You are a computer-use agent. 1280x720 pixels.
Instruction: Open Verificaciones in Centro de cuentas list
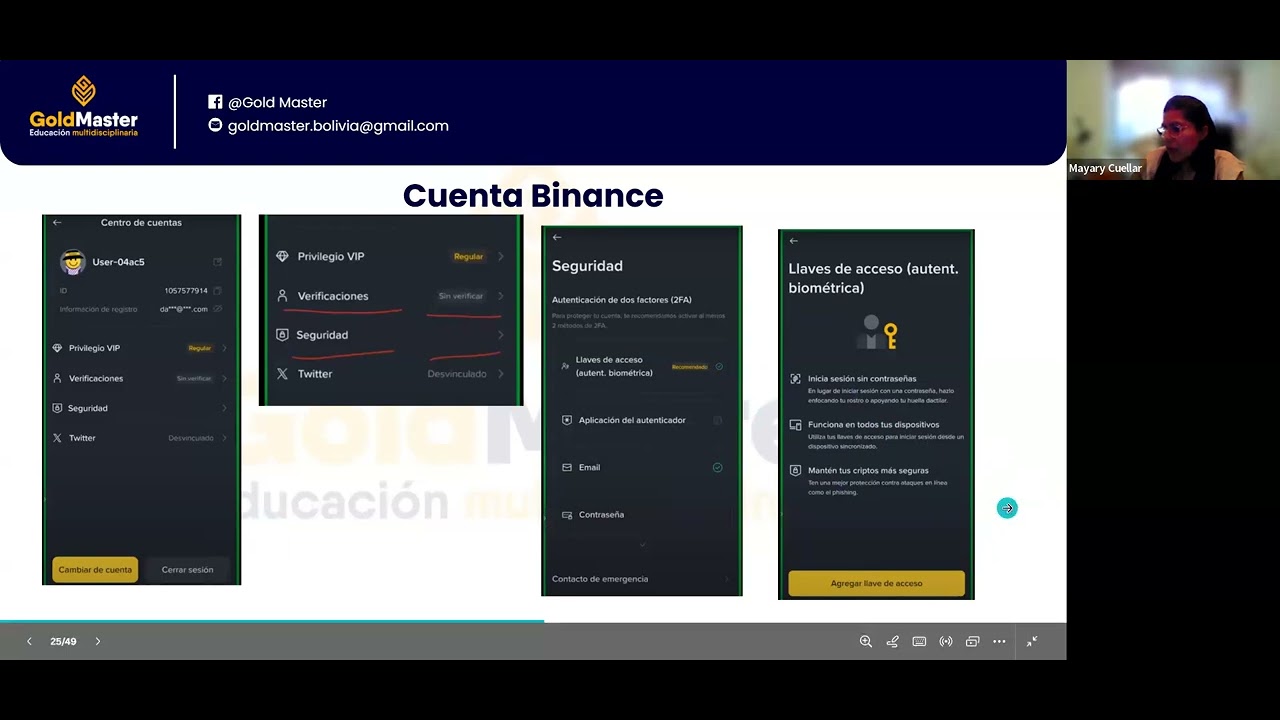(141, 378)
